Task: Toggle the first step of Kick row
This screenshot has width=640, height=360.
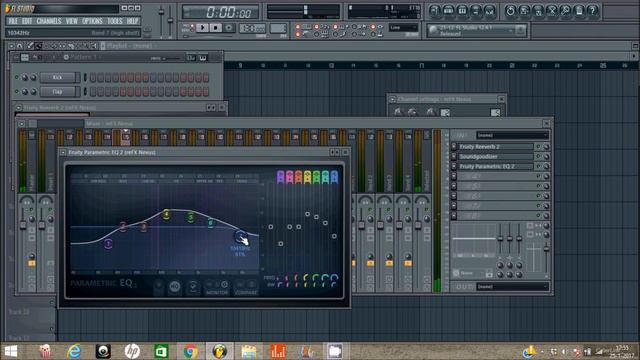Action: (93, 77)
